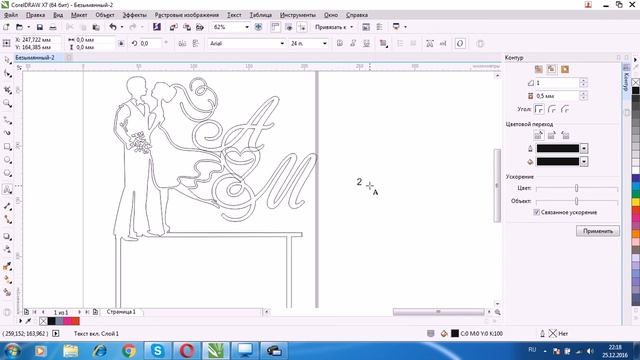Click the Import toolbar icon
The image size is (640, 360).
173,27
